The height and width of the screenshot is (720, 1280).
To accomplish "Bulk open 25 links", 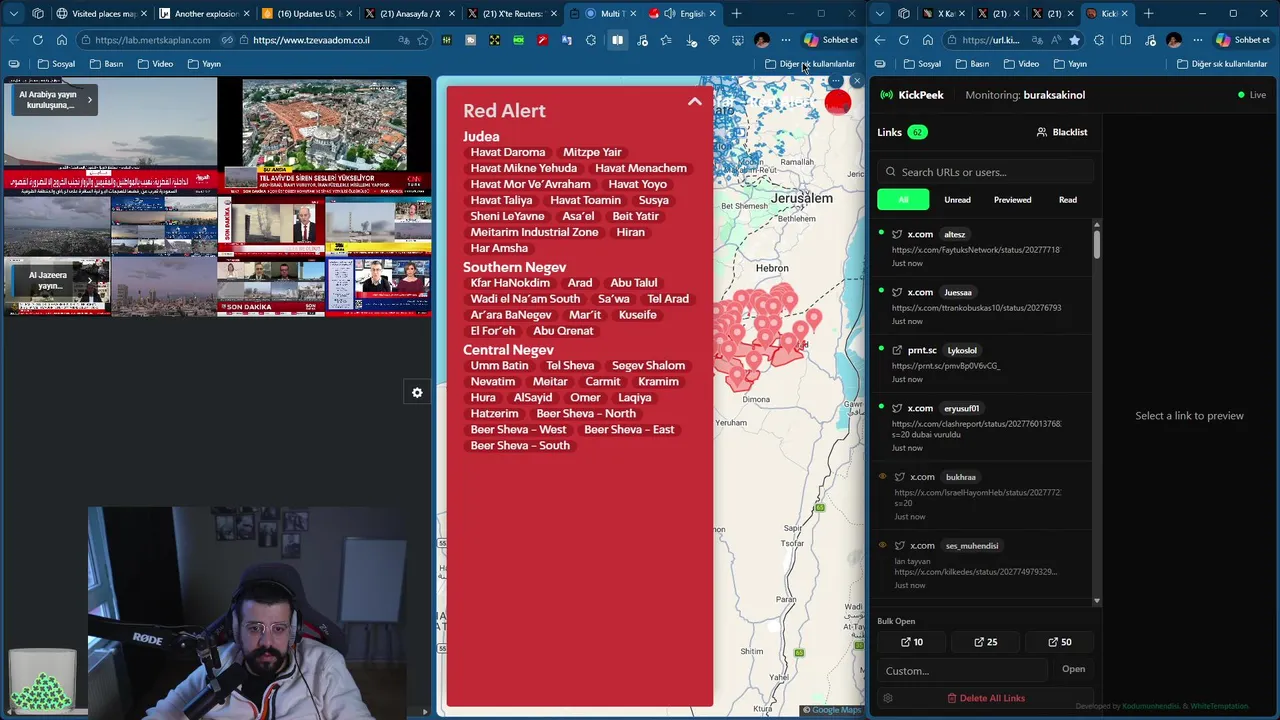I will point(985,642).
